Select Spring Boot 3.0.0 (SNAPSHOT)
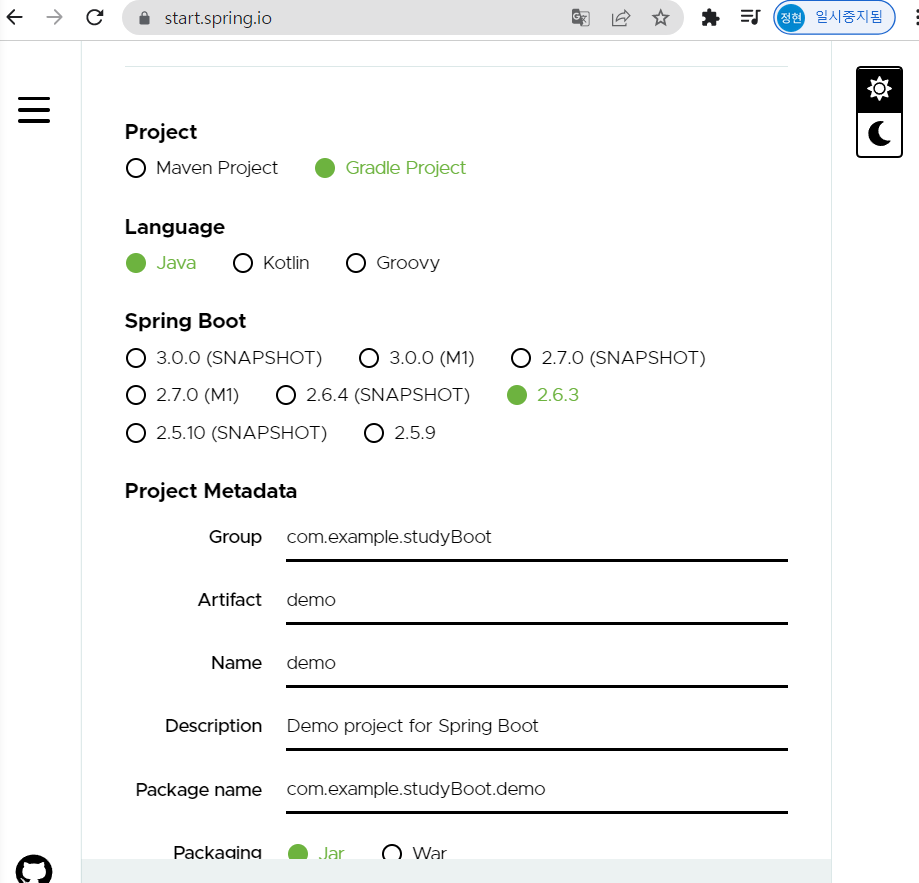Viewport: 919px width, 883px height. tap(224, 358)
